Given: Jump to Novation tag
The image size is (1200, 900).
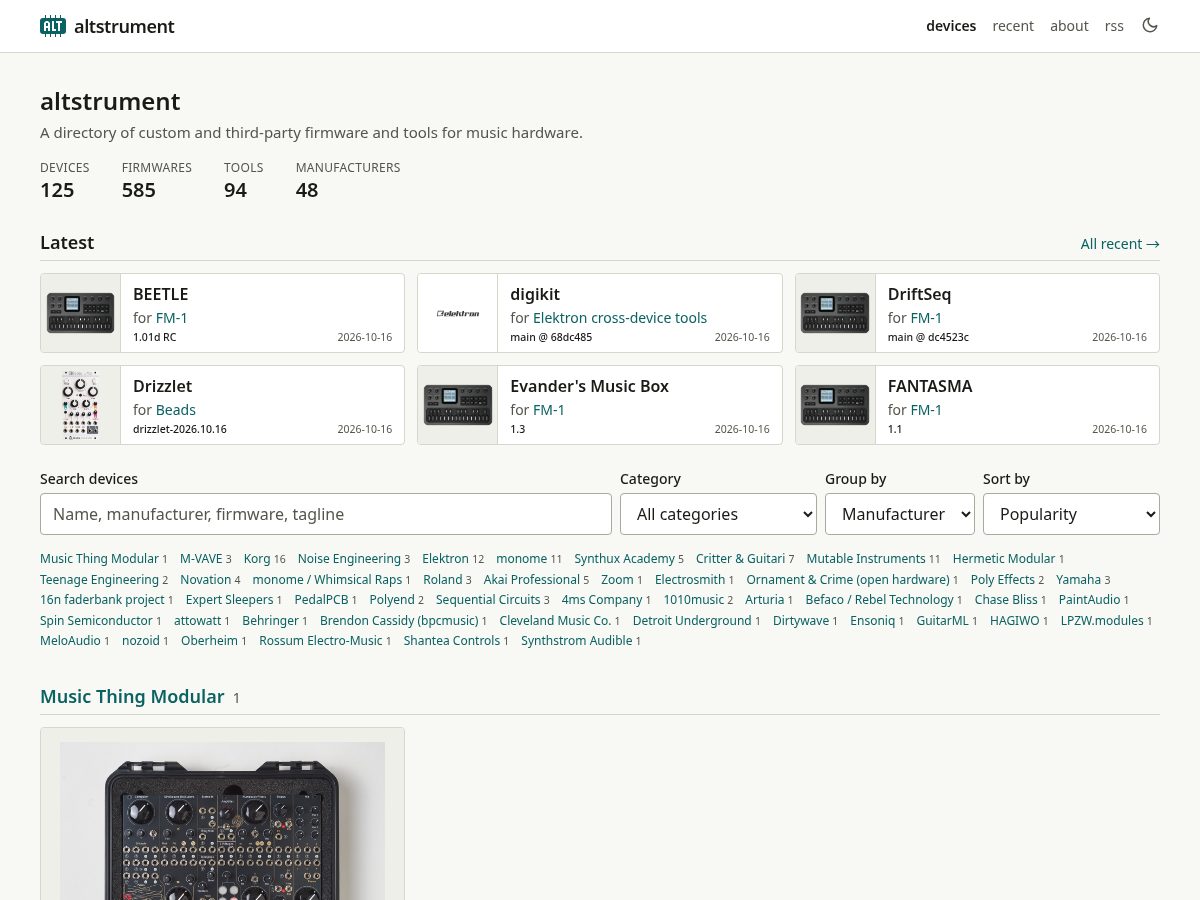Looking at the screenshot, I should 206,580.
